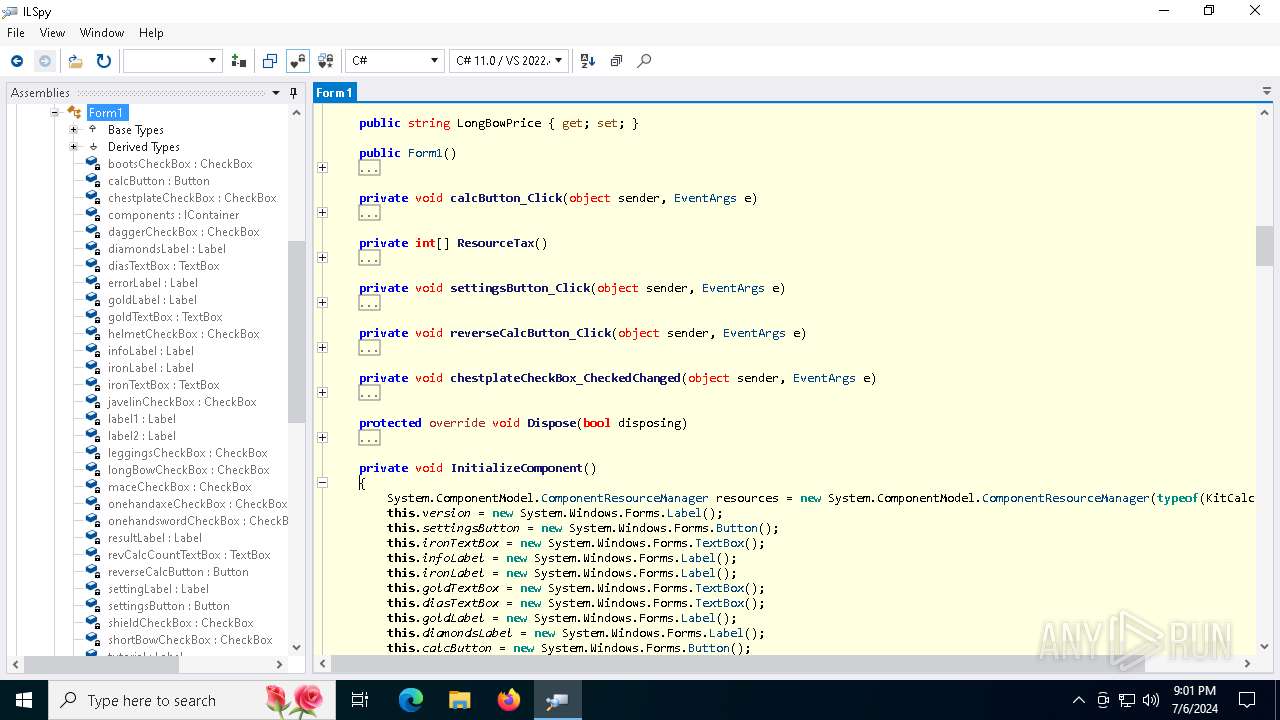
Task: Click the Derived Types node icon
Action: [93, 147]
